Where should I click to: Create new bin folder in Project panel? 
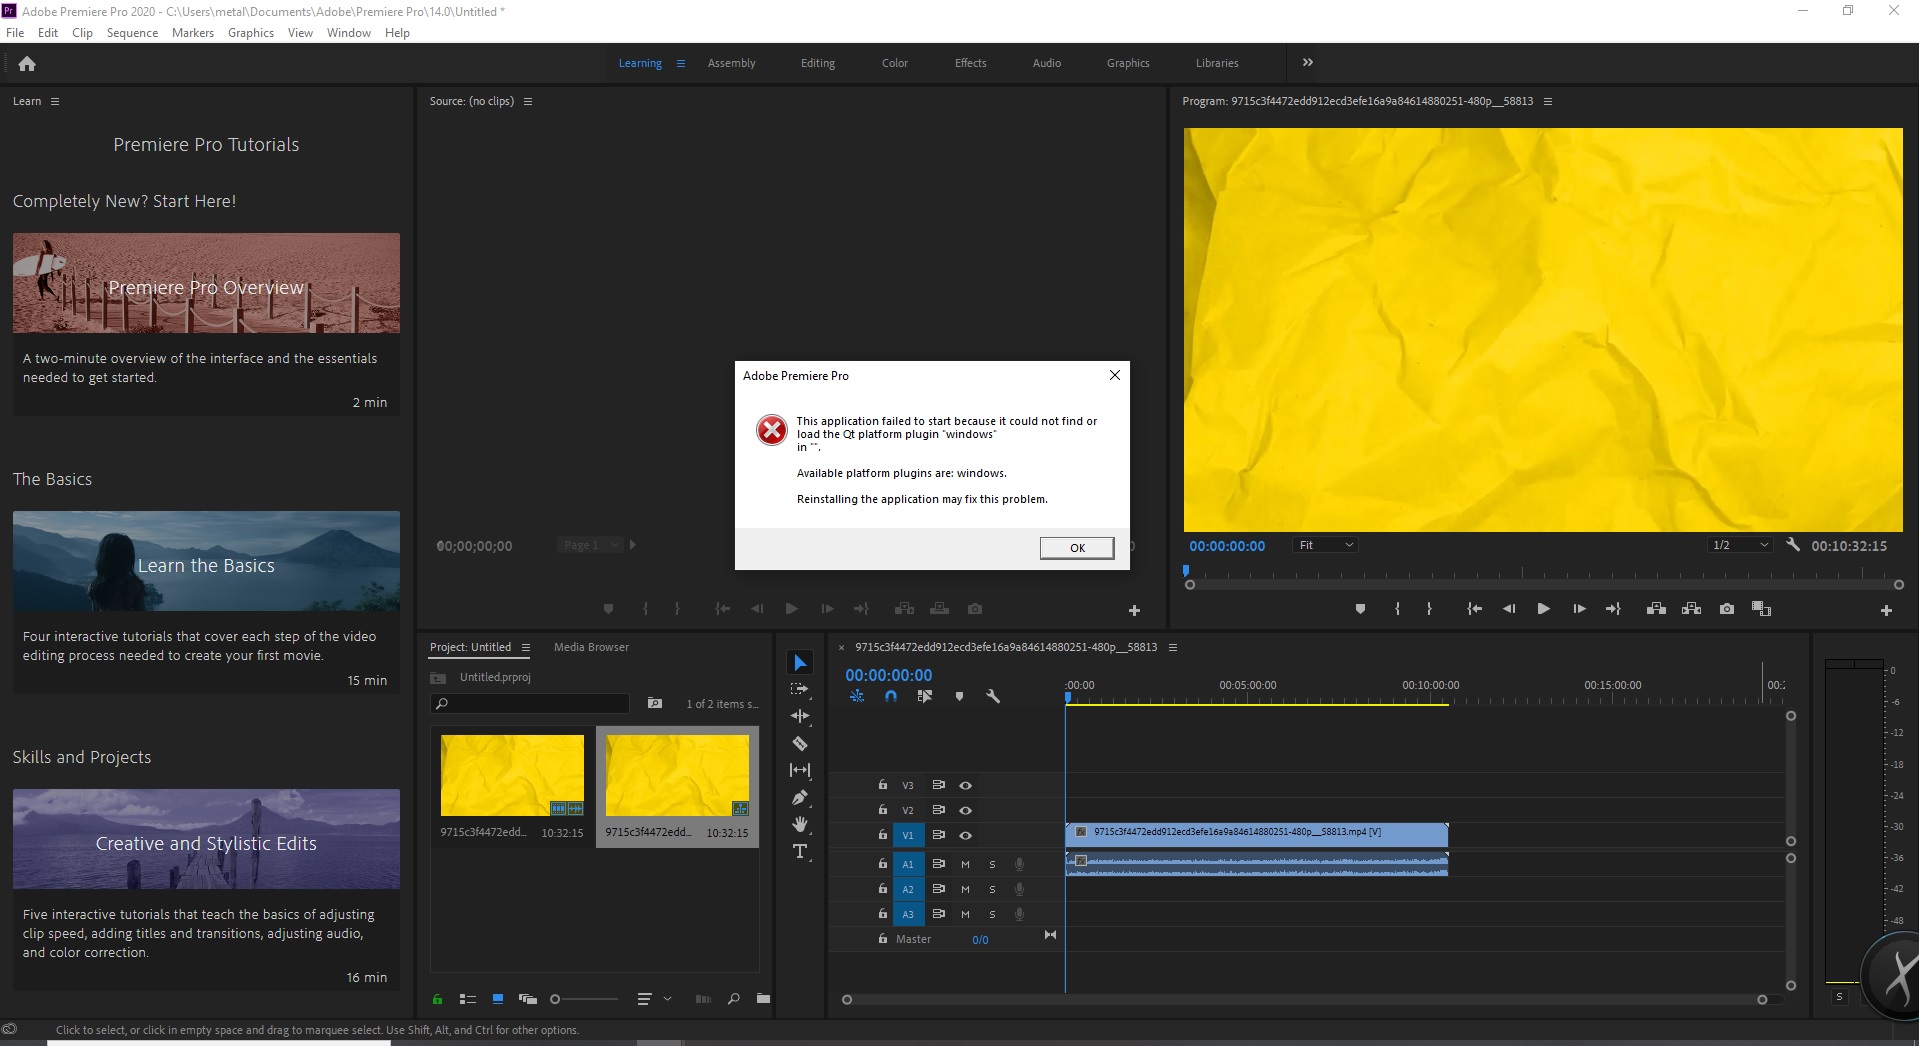(763, 999)
